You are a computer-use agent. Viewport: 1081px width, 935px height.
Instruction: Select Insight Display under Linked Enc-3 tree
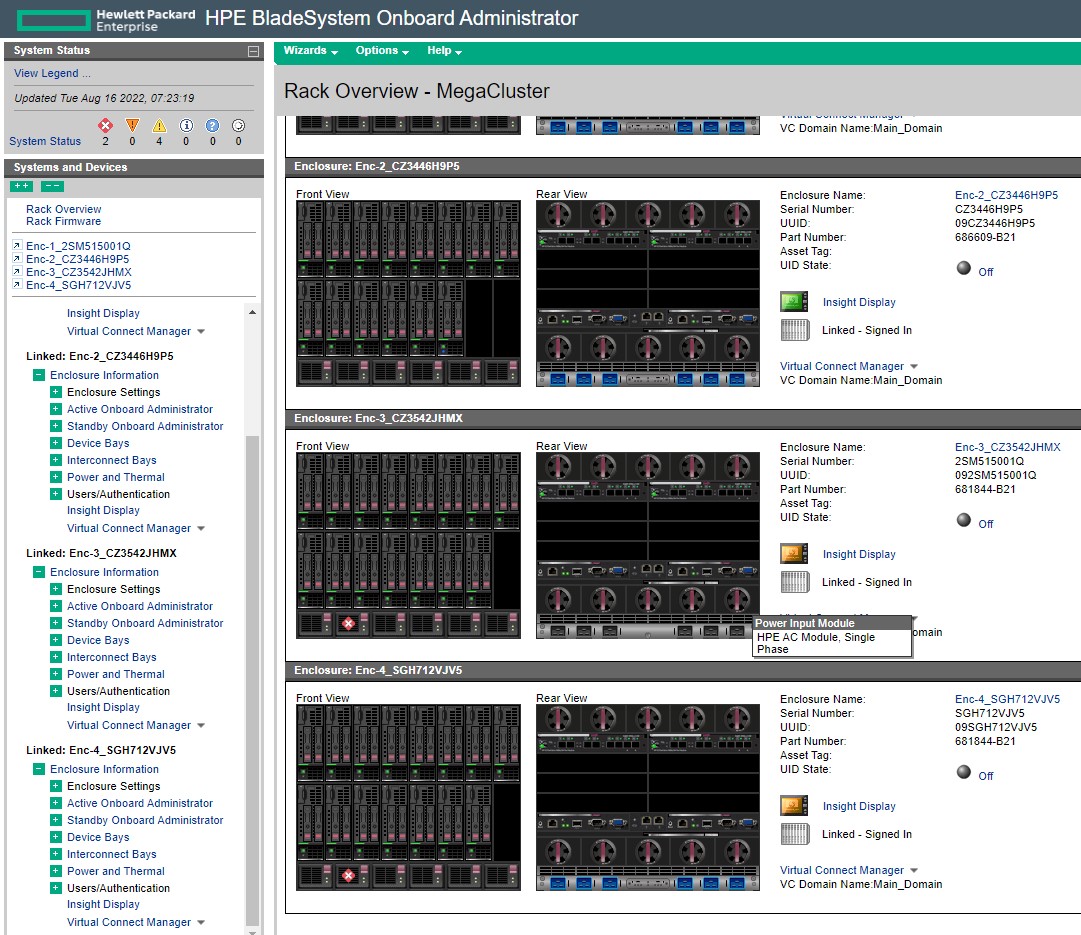click(x=103, y=707)
